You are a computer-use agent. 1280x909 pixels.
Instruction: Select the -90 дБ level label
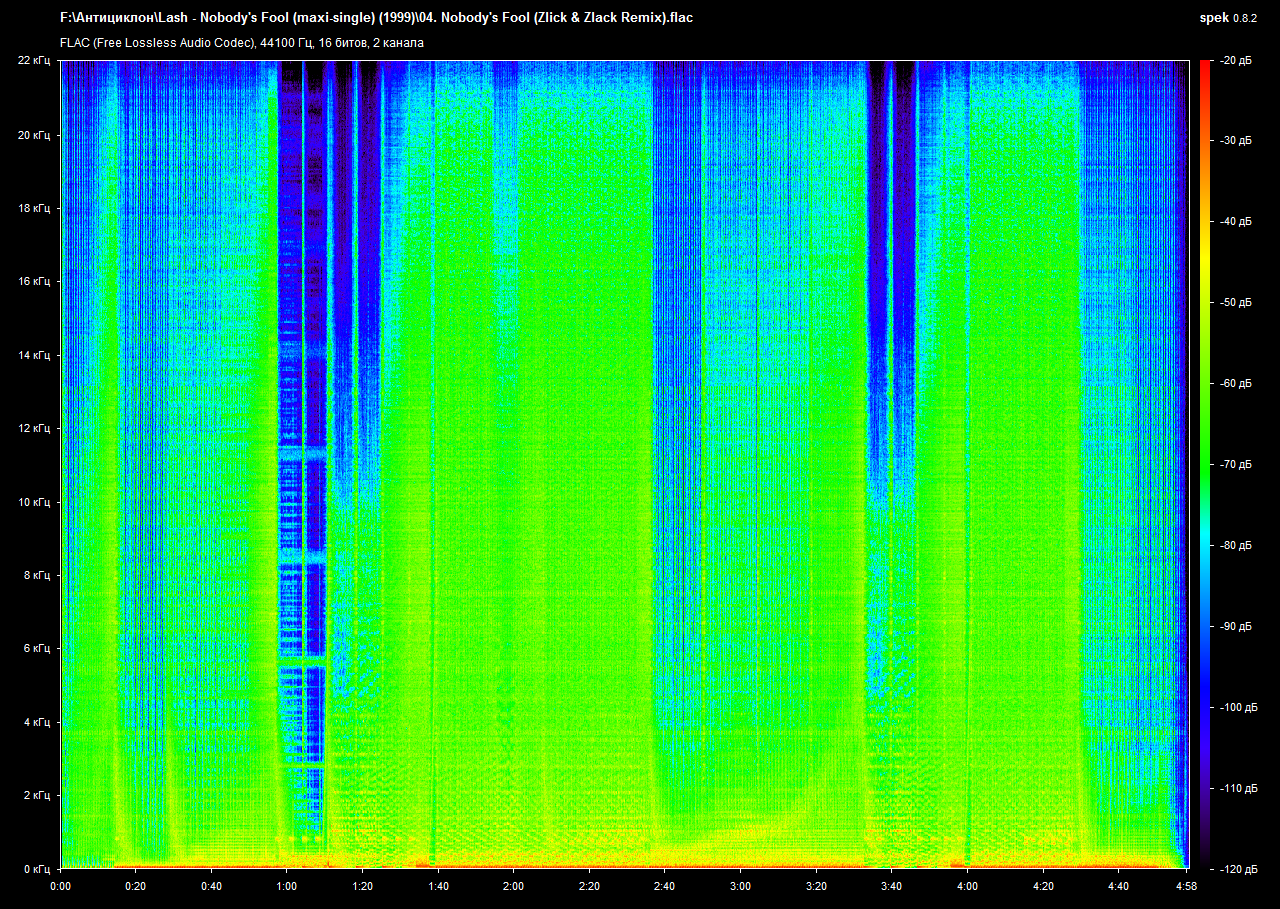1236,627
